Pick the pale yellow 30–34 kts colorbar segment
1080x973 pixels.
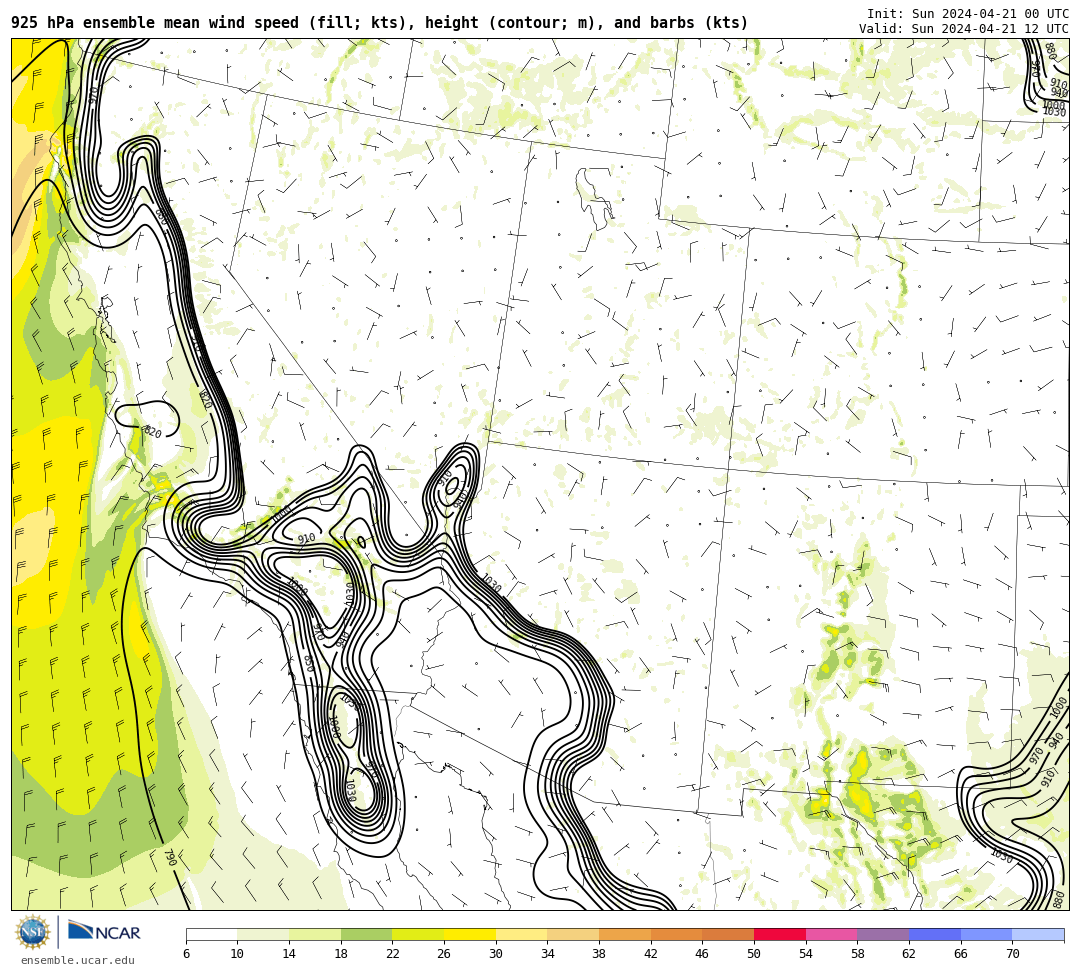(521, 934)
